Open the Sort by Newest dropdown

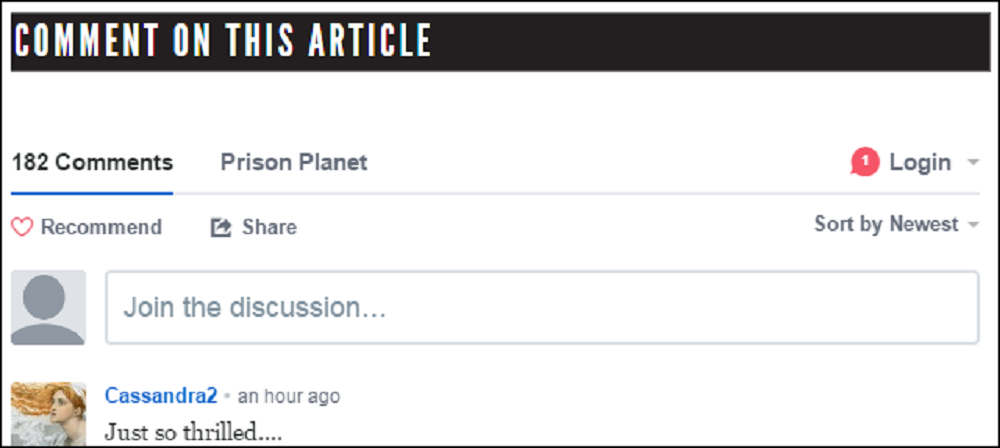886,224
